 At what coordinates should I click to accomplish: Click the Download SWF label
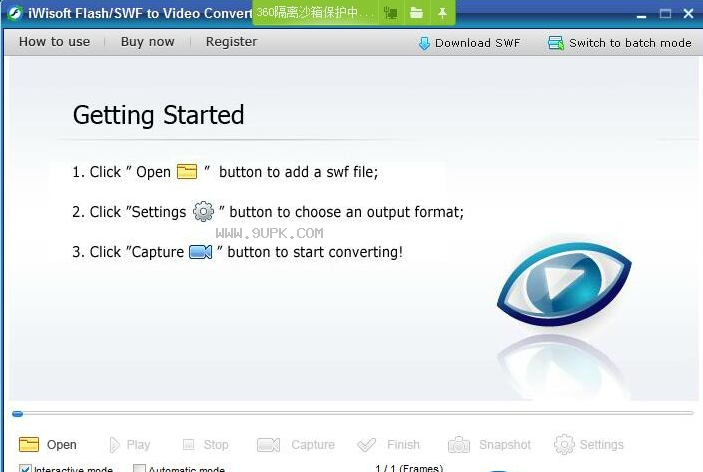[x=477, y=43]
